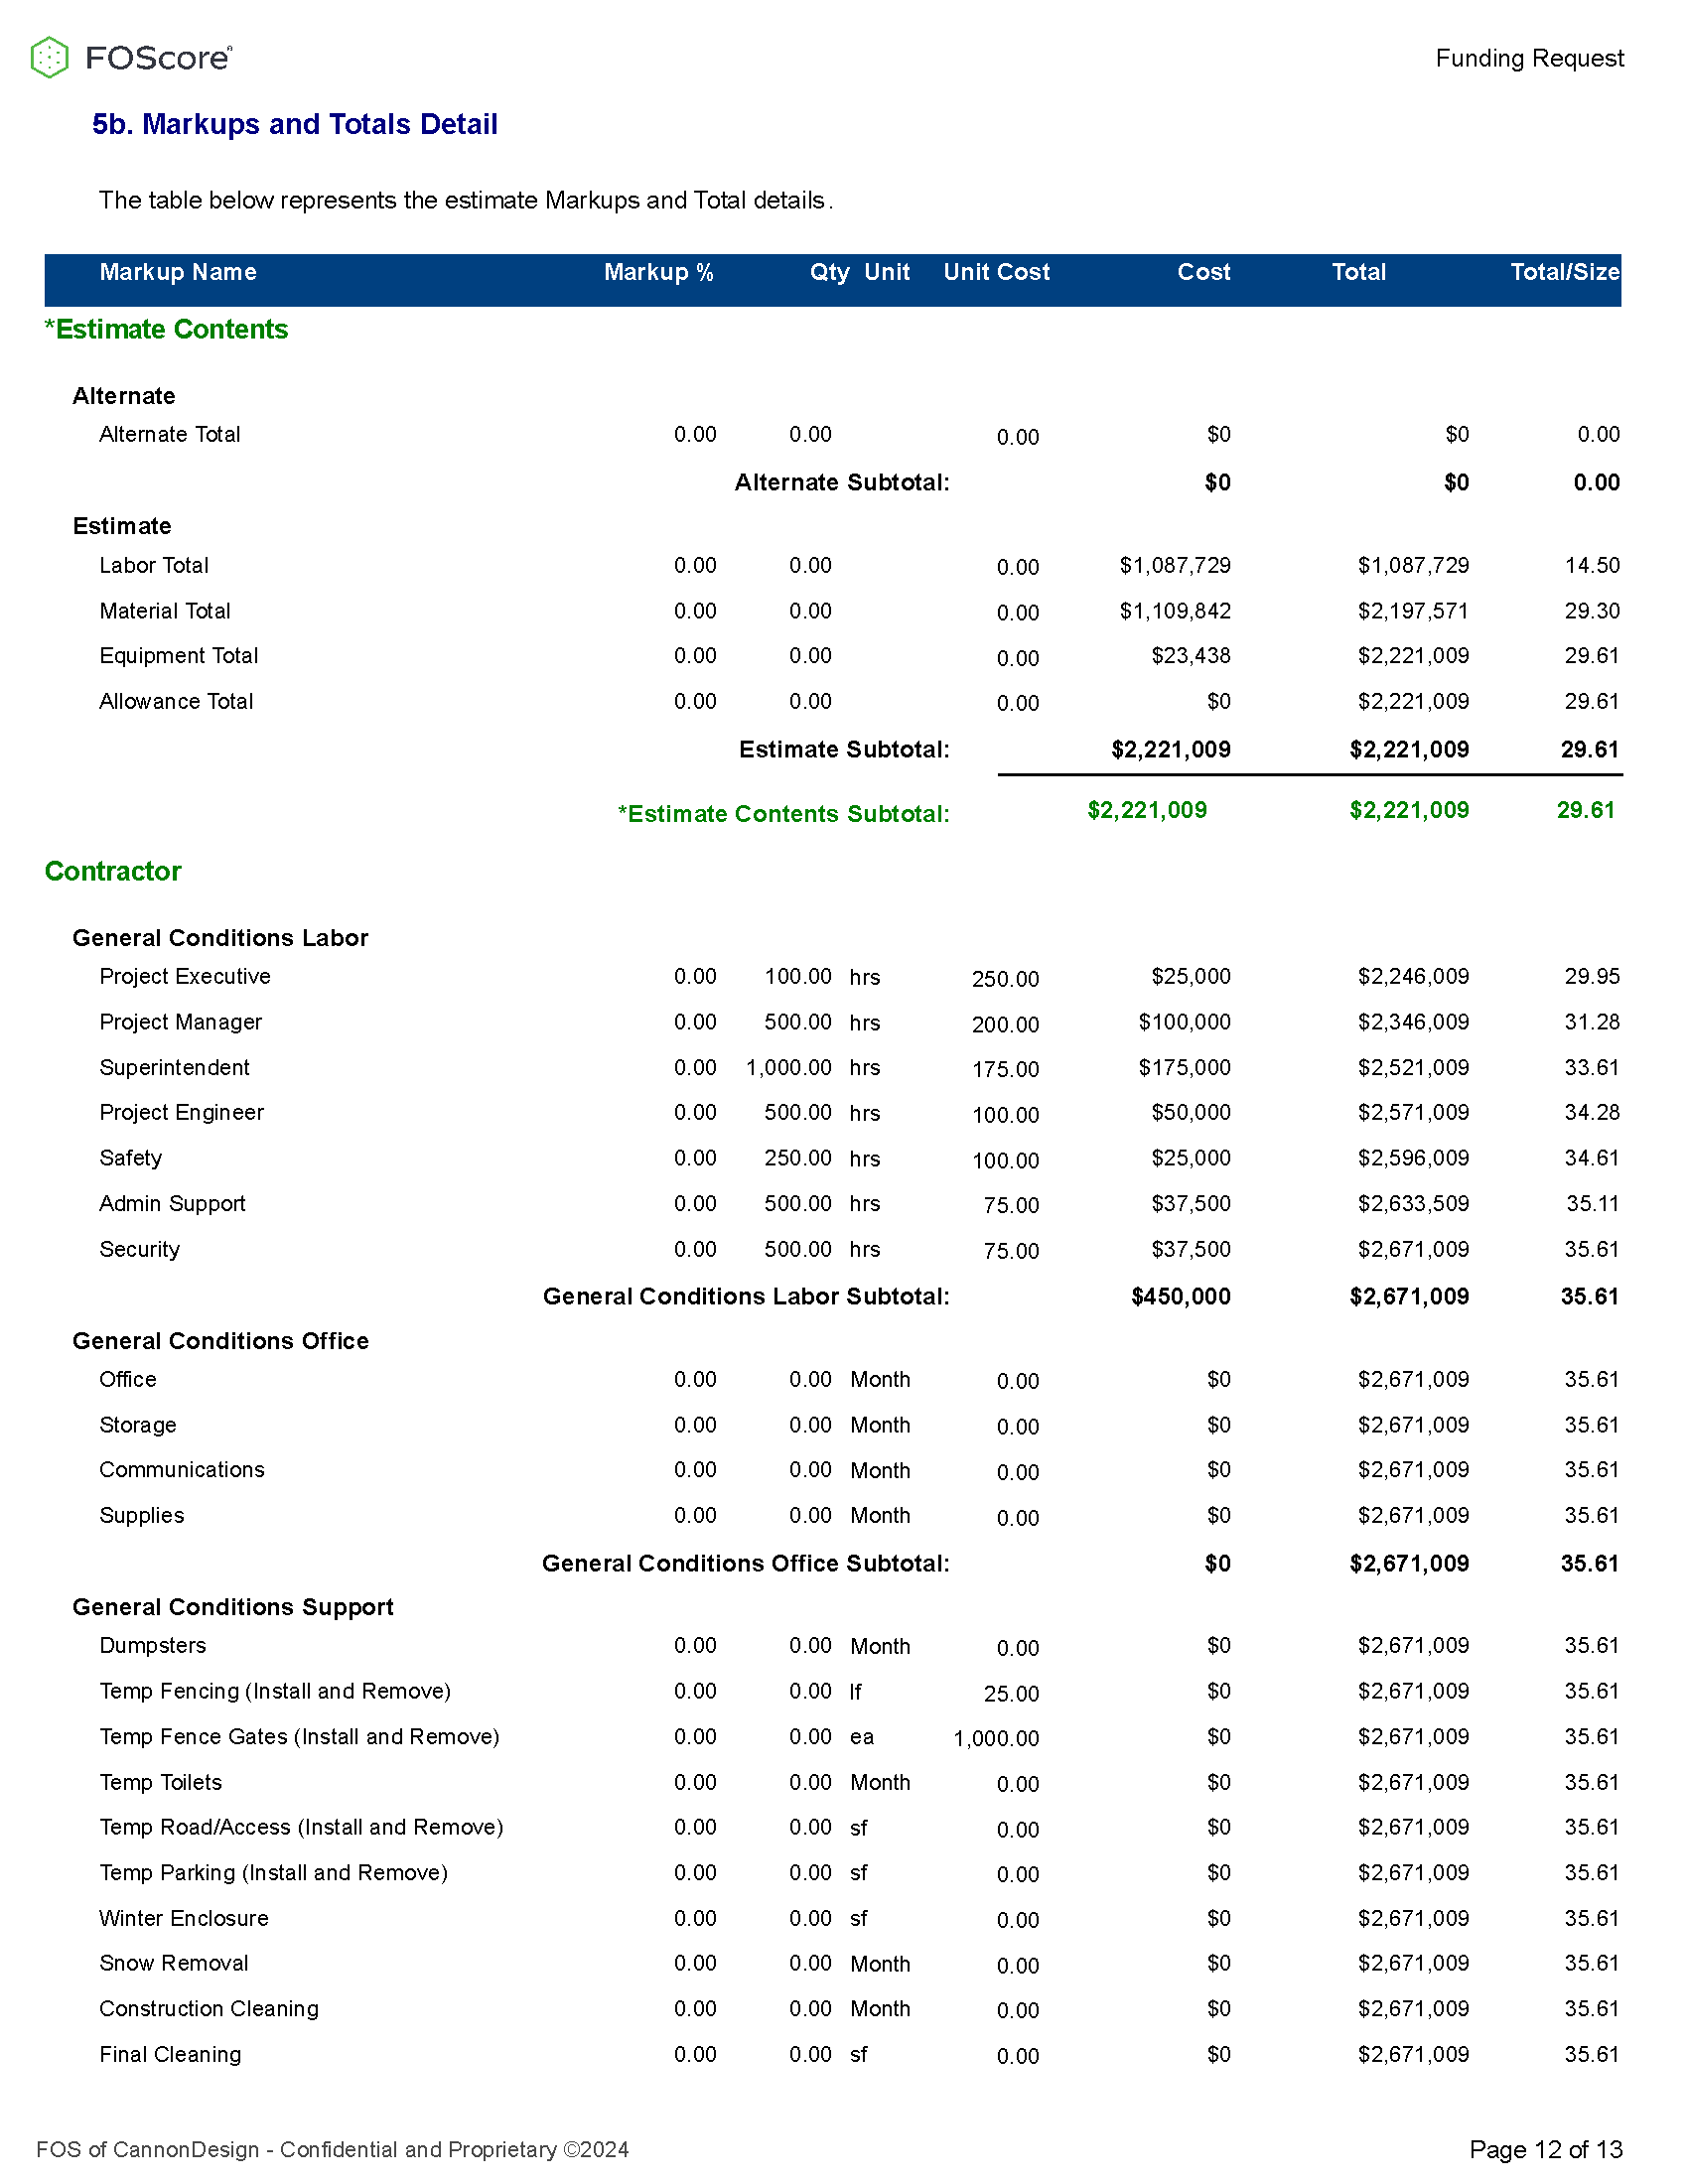Click the 'Unit Cost' column header
Viewport: 1688px width, 2184px height.
click(996, 272)
